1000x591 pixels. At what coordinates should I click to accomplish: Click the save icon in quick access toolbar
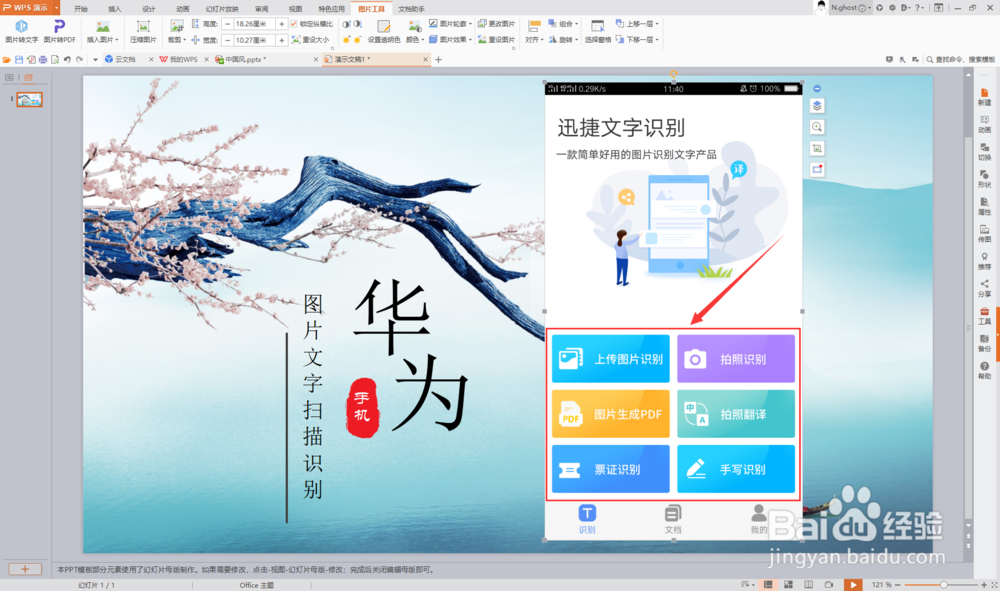pos(18,59)
